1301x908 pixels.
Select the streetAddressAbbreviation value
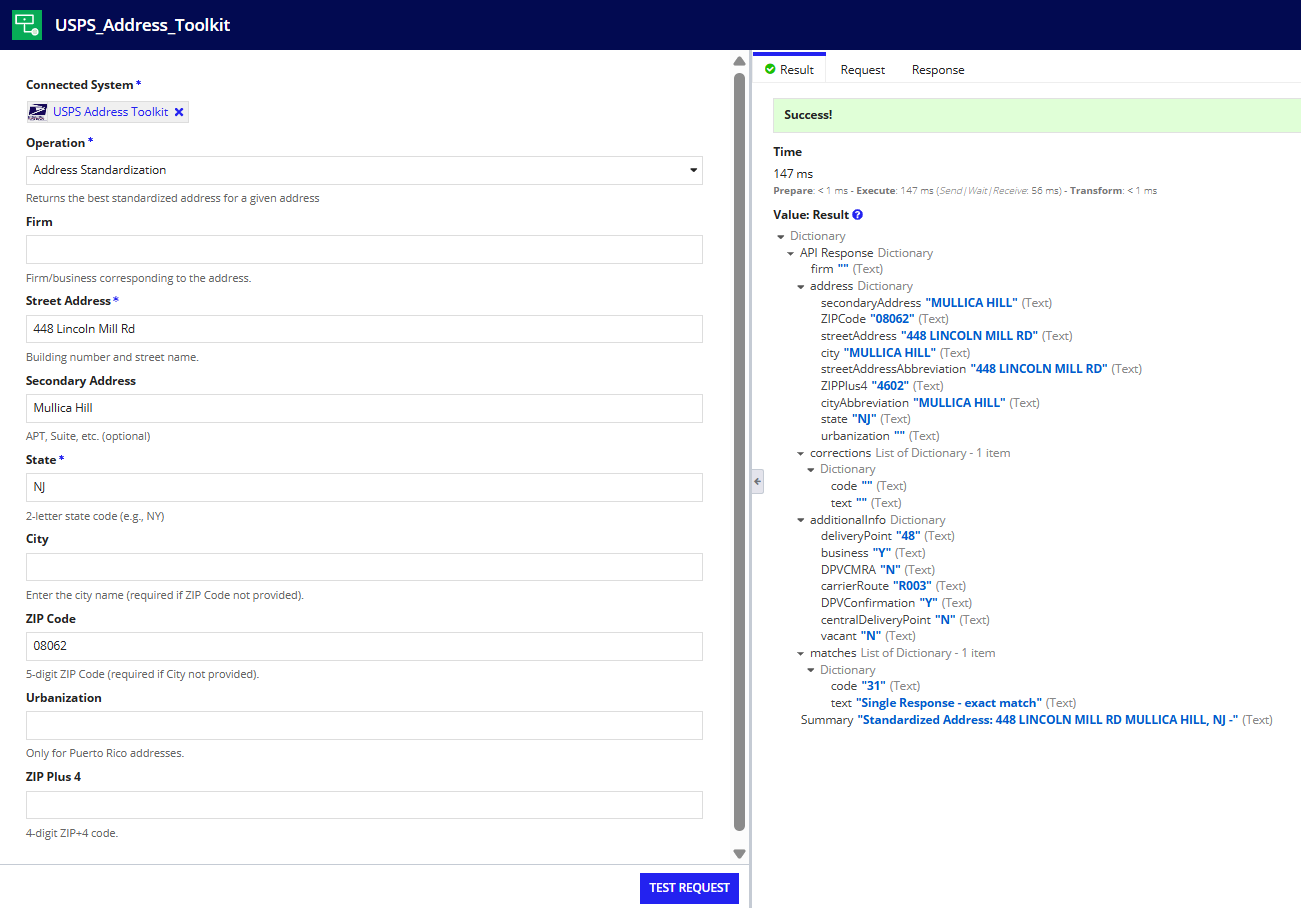pyautogui.click(x=1039, y=369)
